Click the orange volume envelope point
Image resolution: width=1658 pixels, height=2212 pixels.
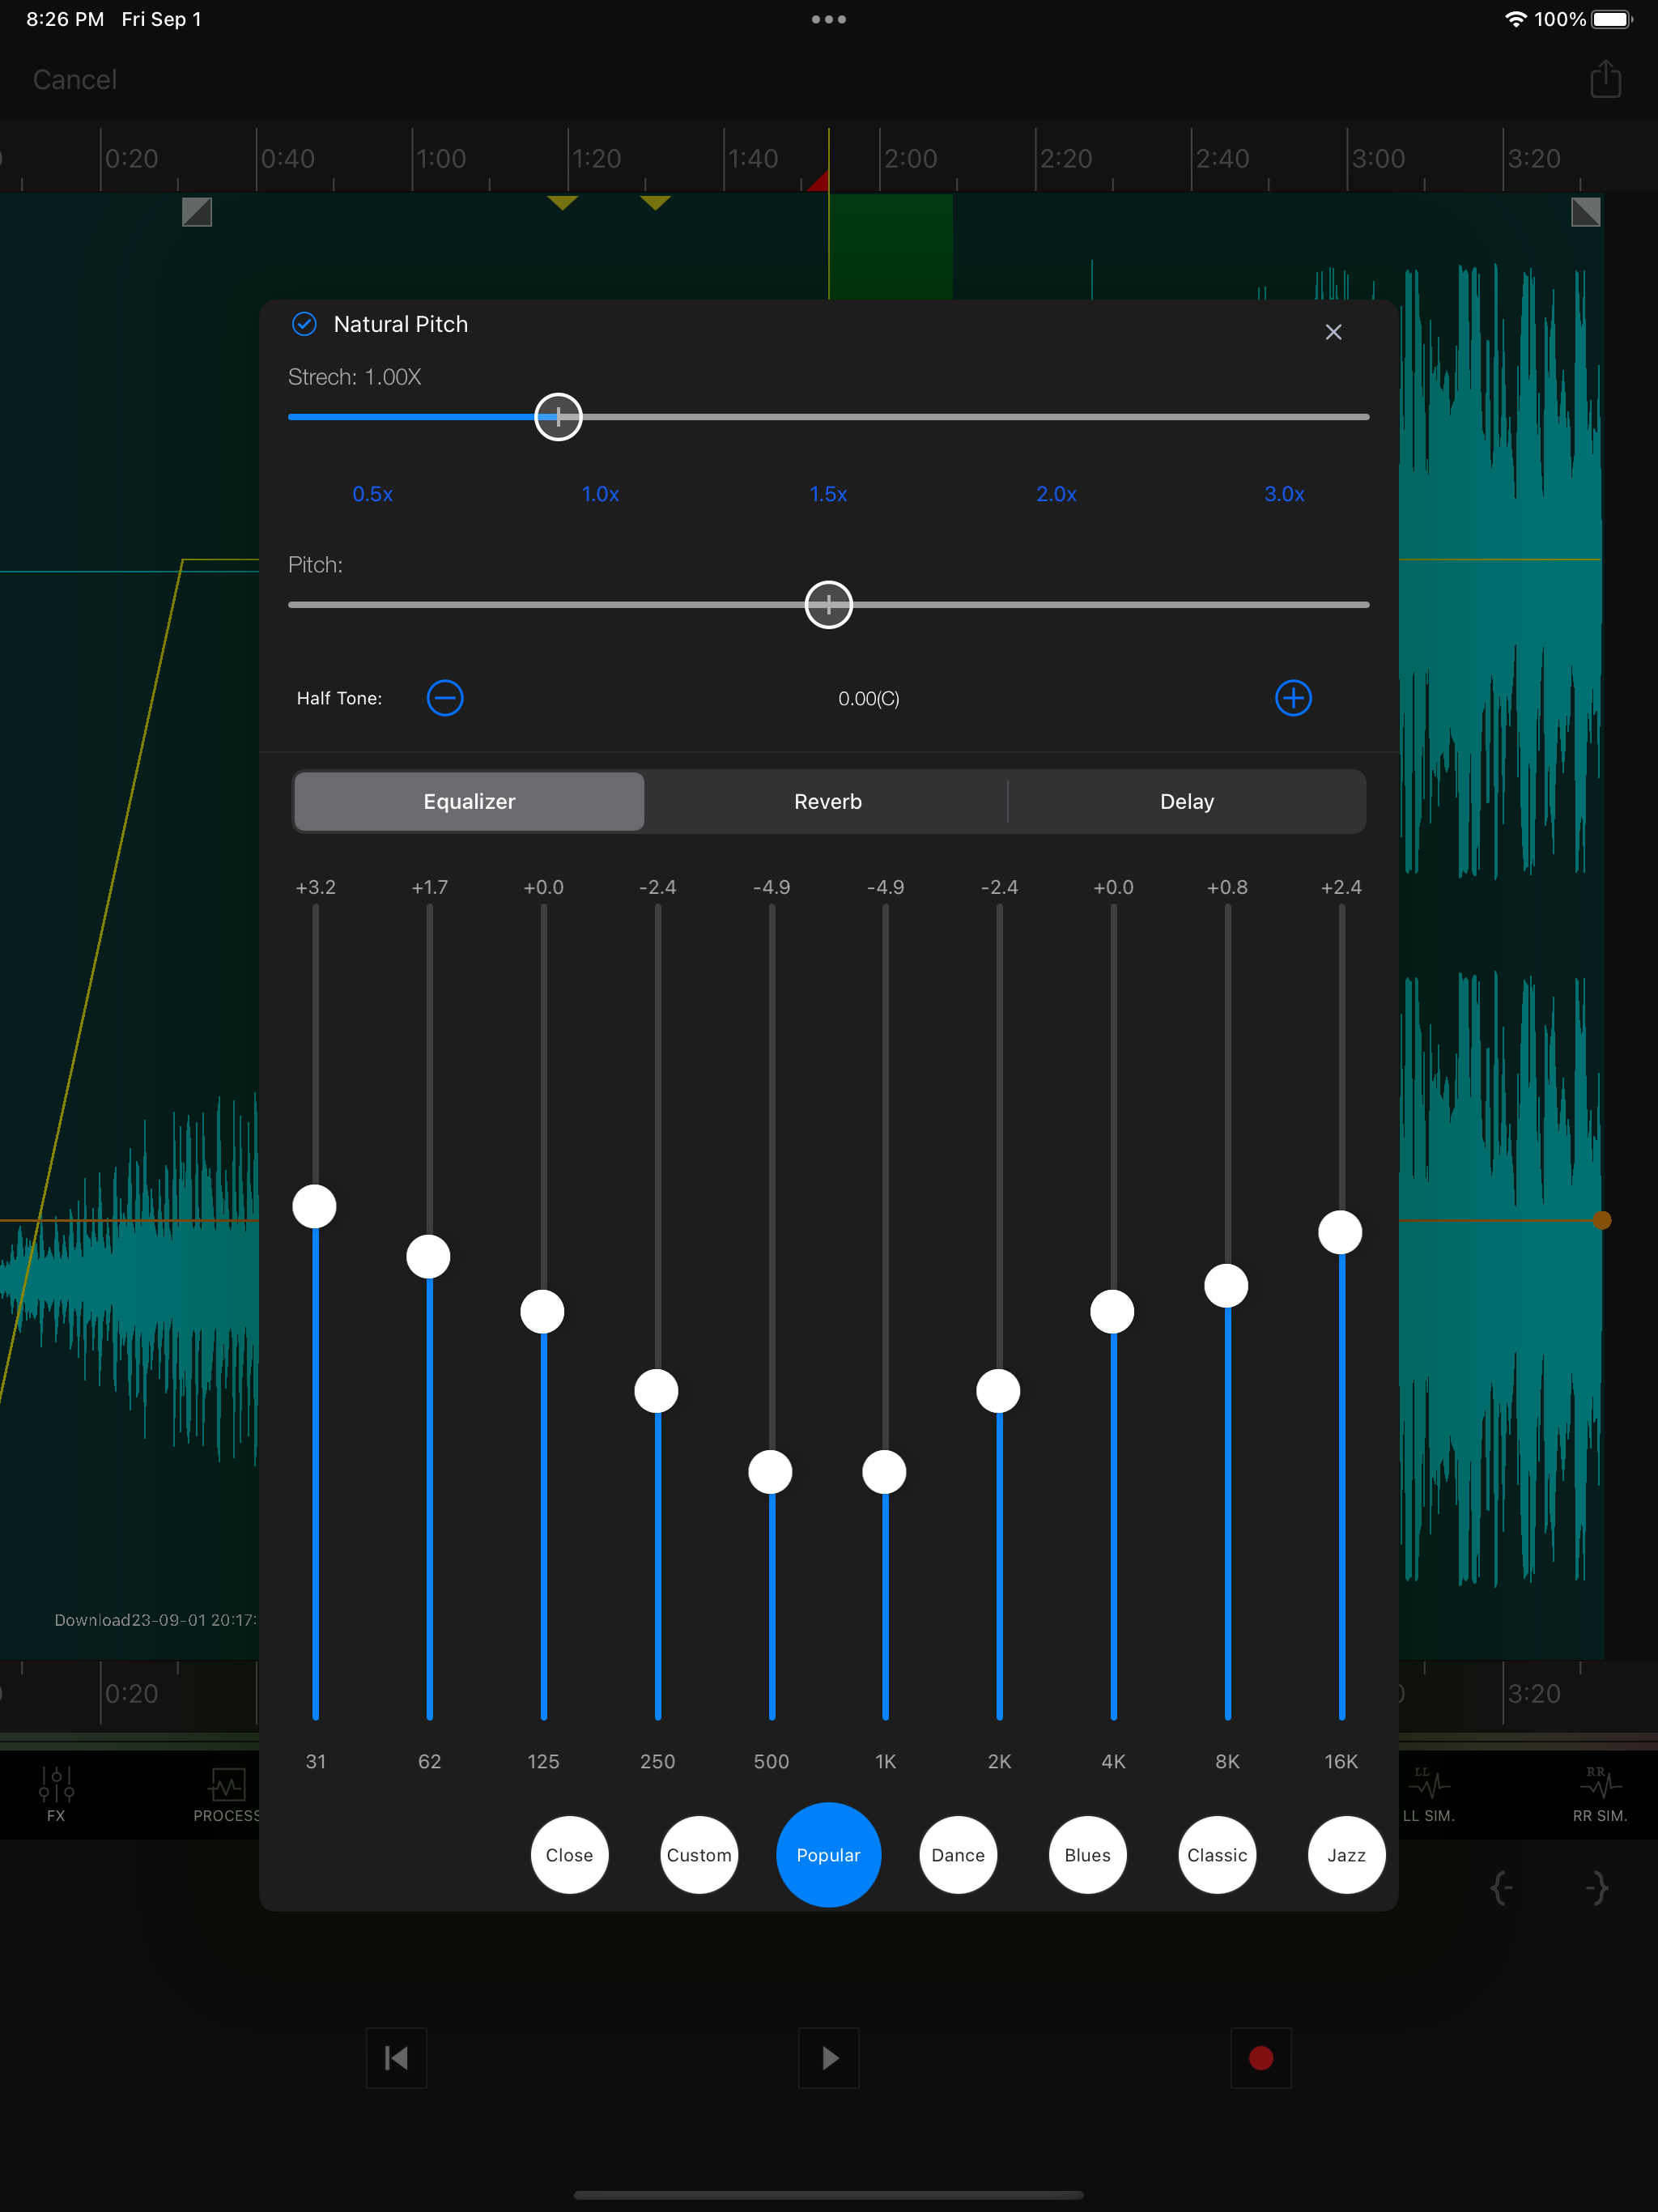(1602, 1220)
